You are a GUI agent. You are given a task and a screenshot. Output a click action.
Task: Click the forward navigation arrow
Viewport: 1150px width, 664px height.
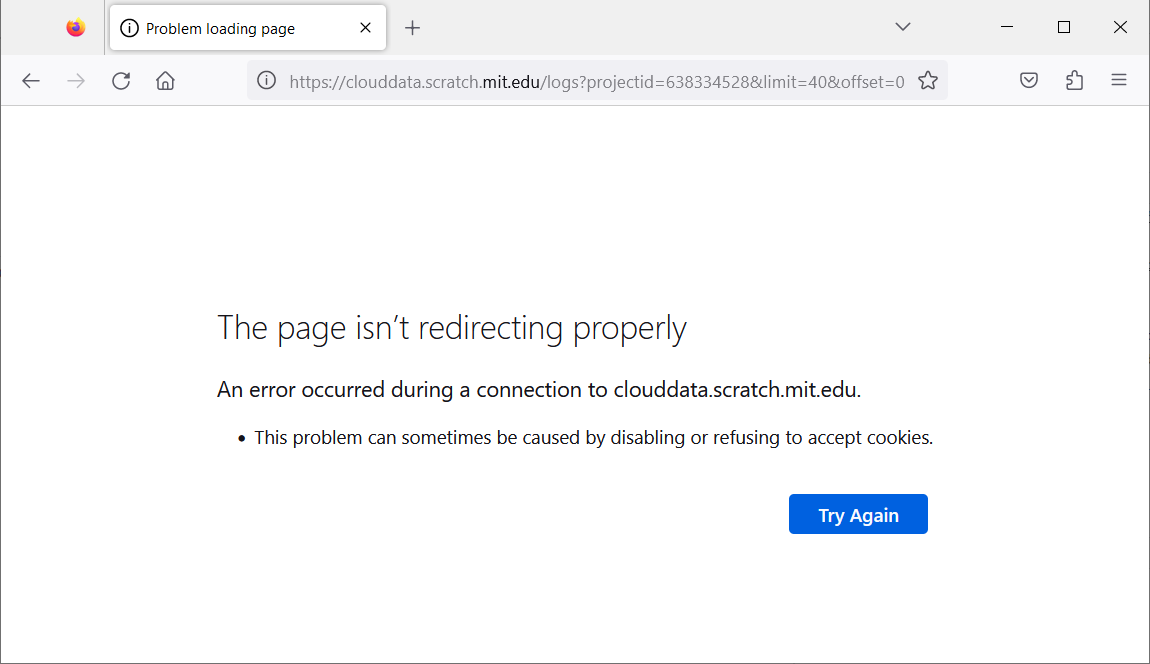pos(76,81)
